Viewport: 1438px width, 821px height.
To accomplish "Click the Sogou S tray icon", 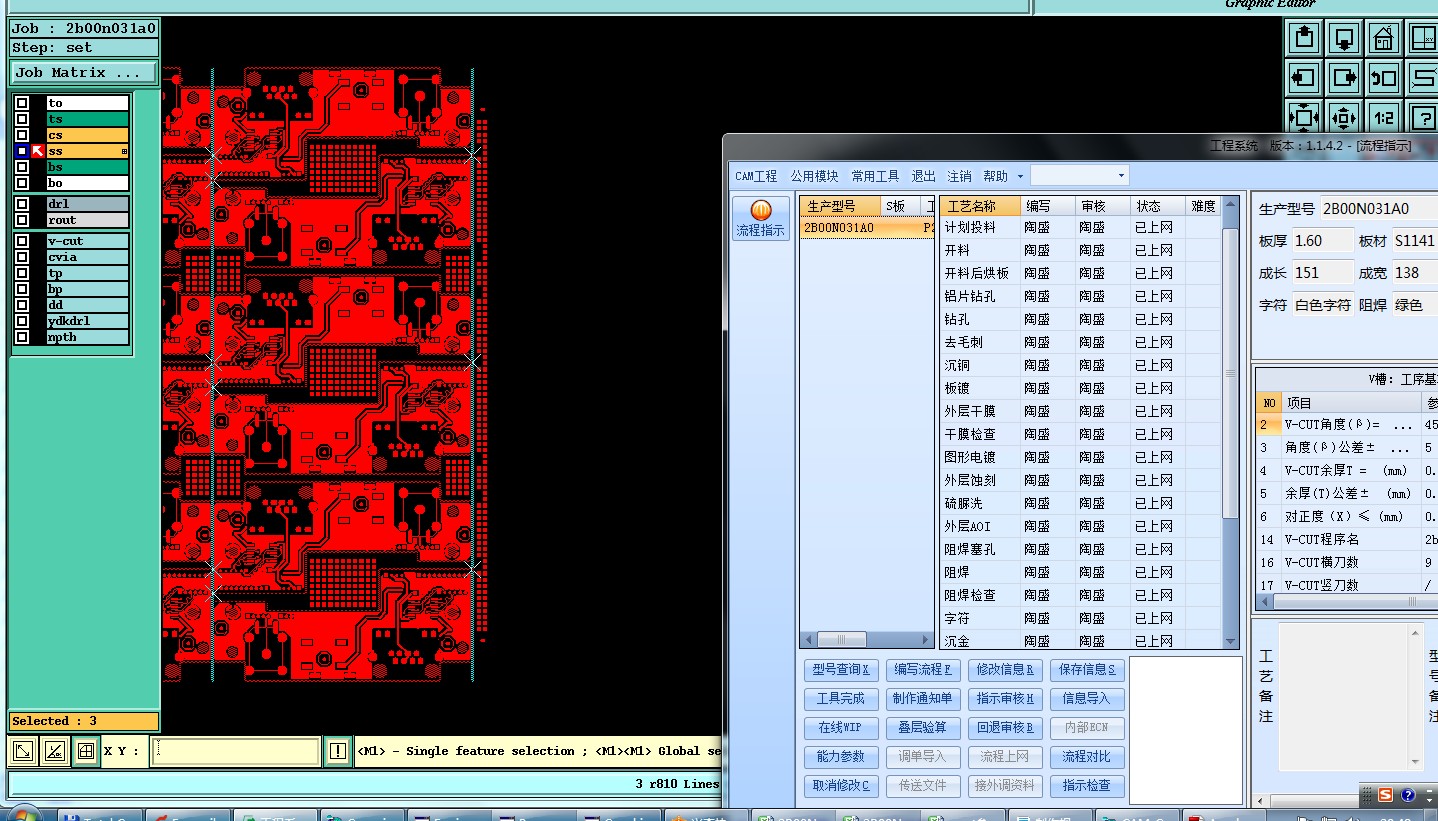I will (x=1385, y=795).
